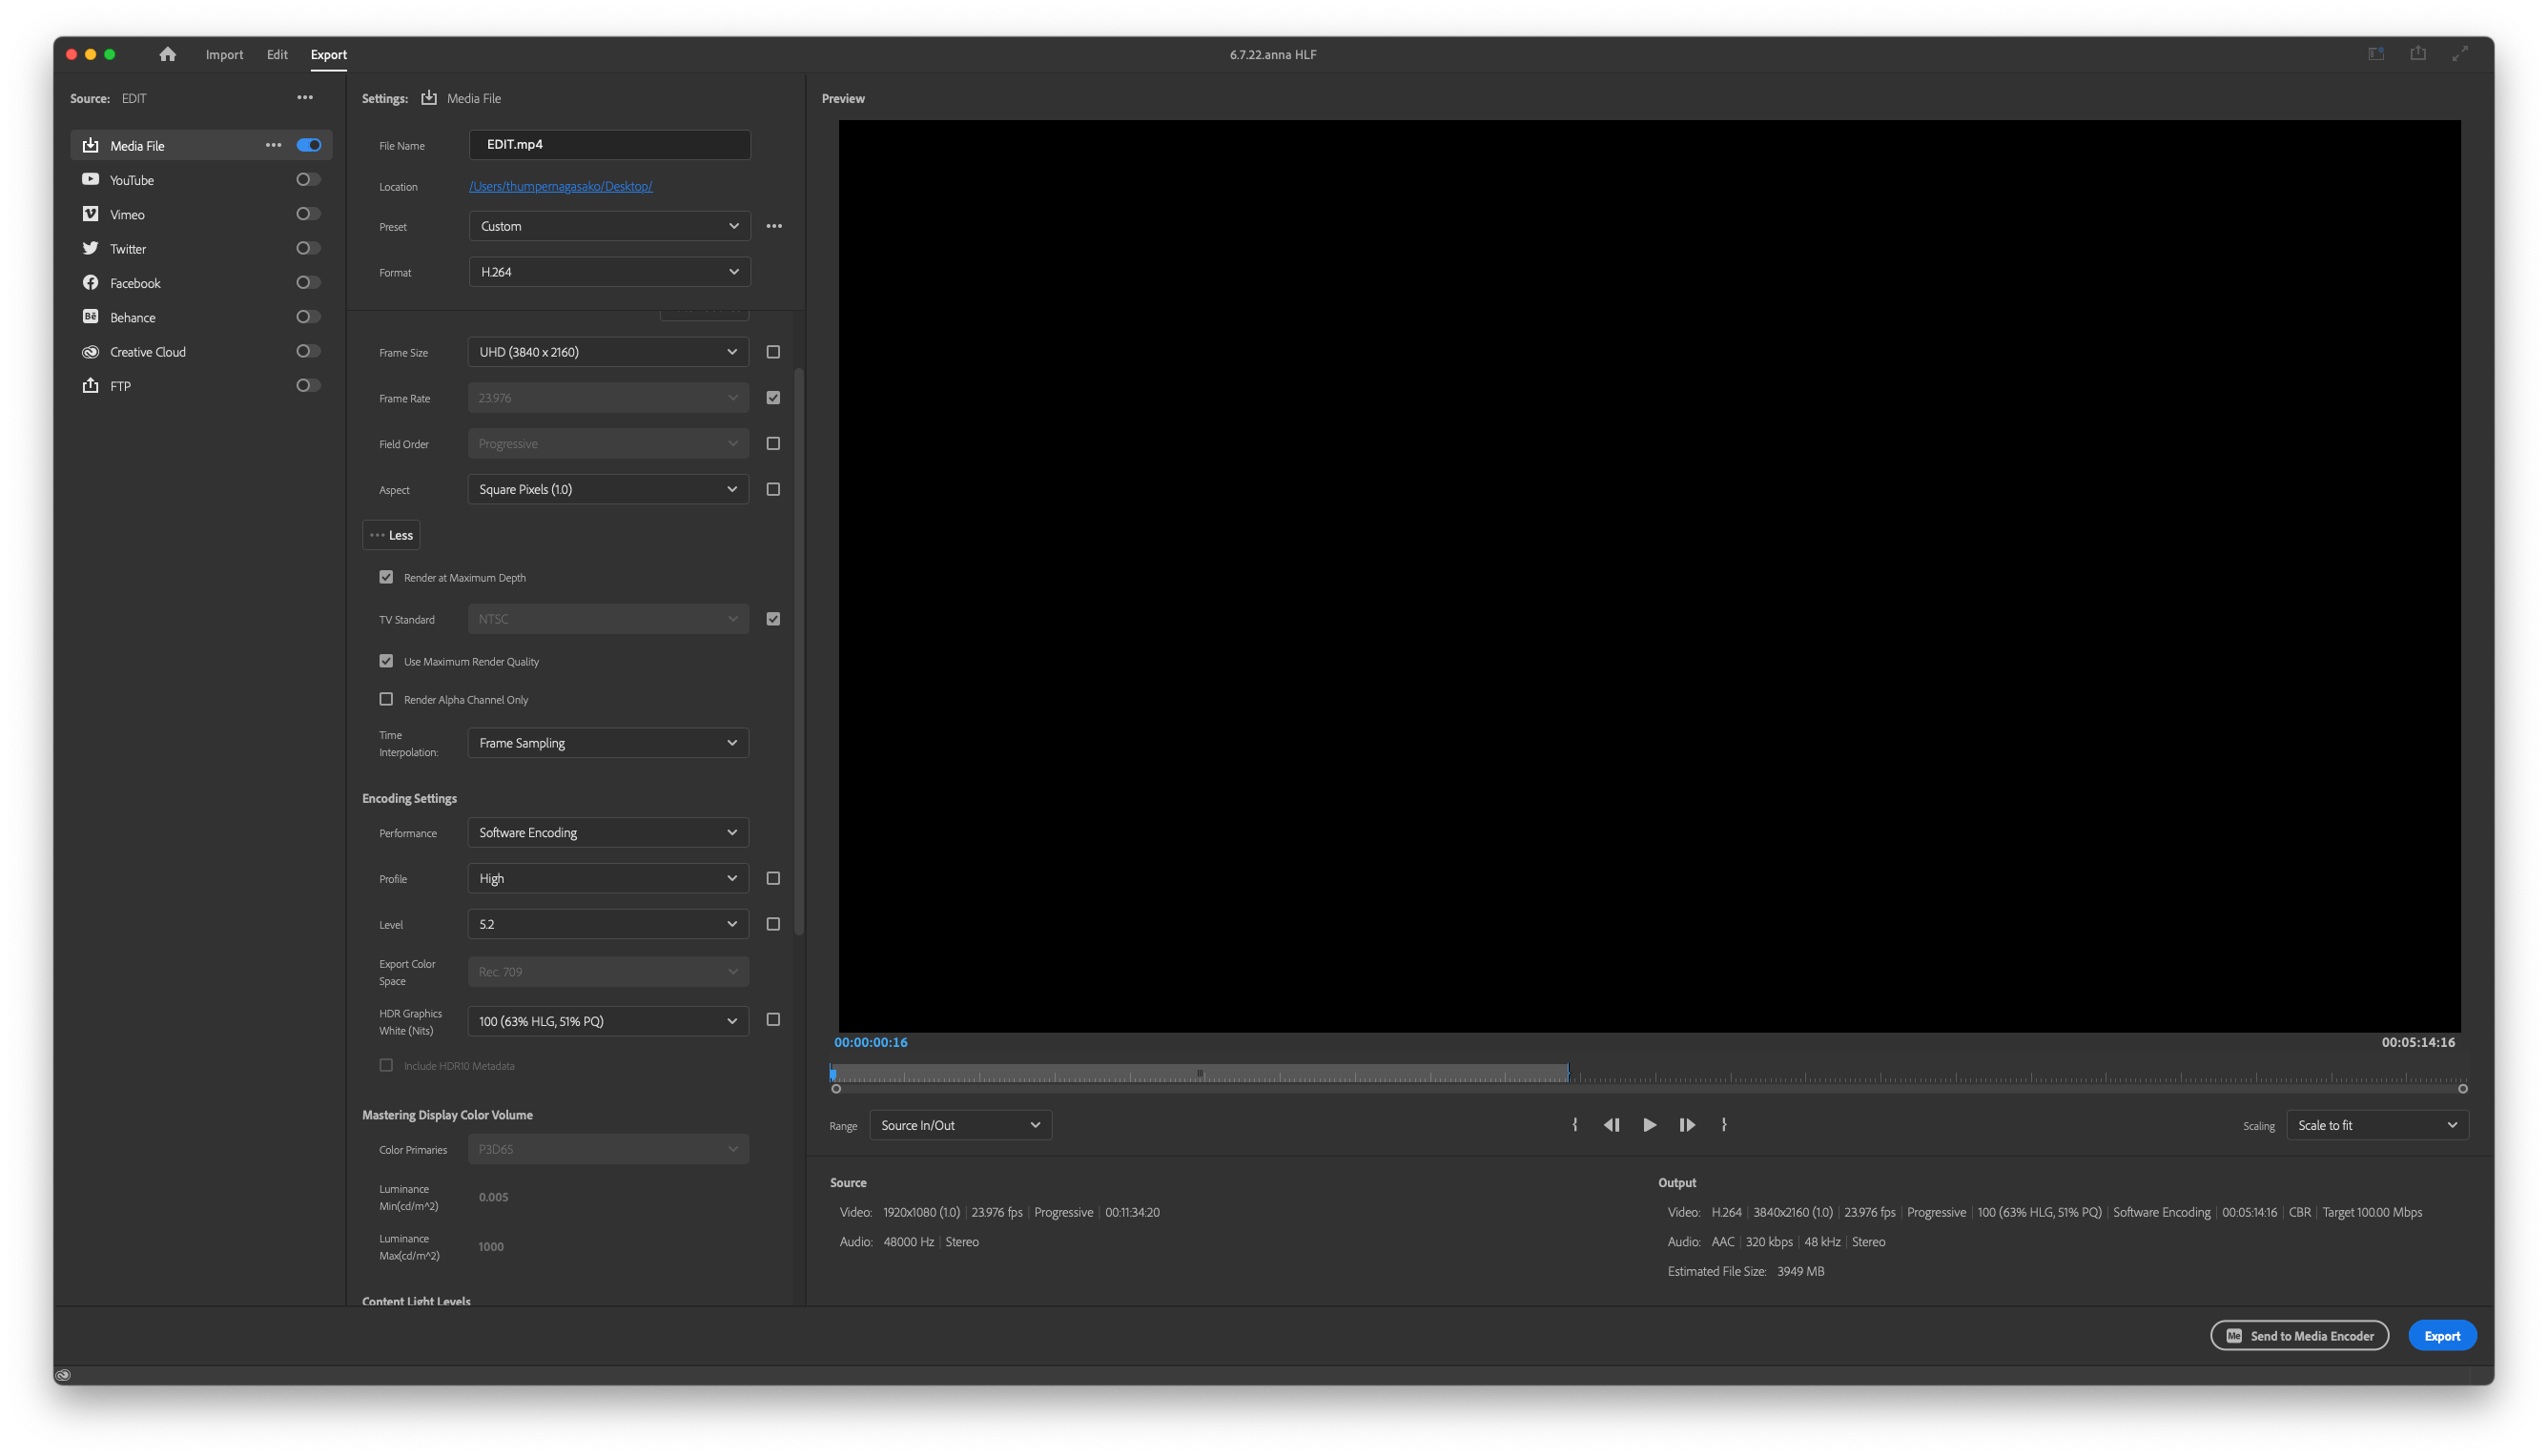
Task: Click the YouTube destination icon
Action: pos(90,180)
